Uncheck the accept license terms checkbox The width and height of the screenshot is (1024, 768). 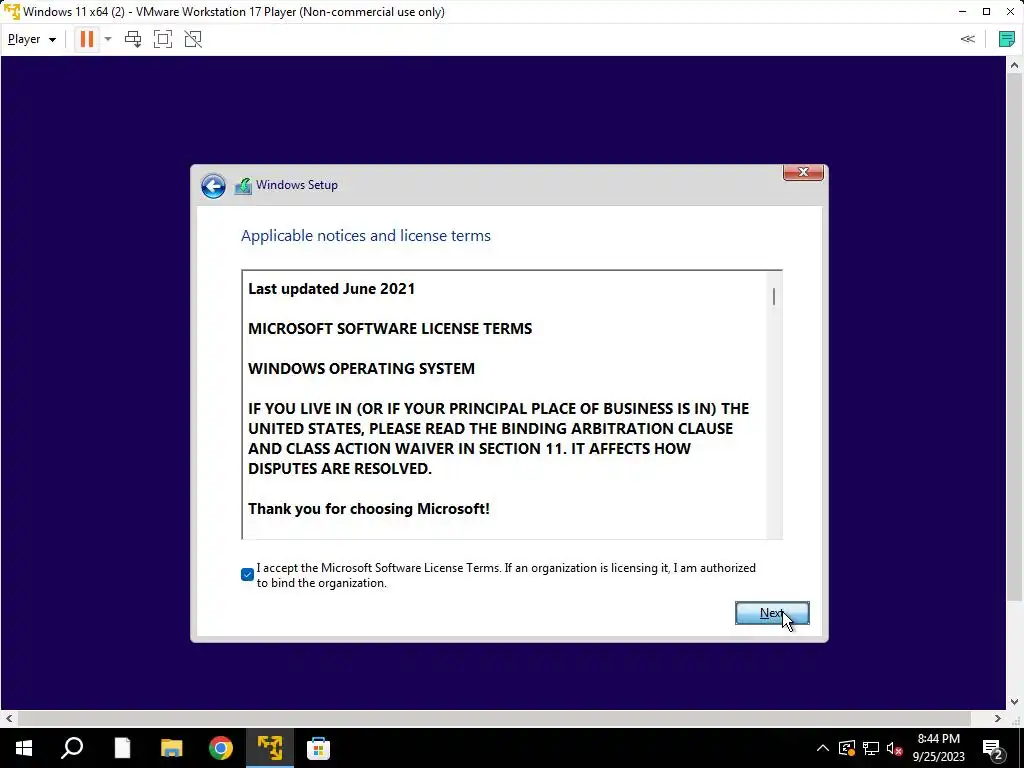(x=247, y=575)
